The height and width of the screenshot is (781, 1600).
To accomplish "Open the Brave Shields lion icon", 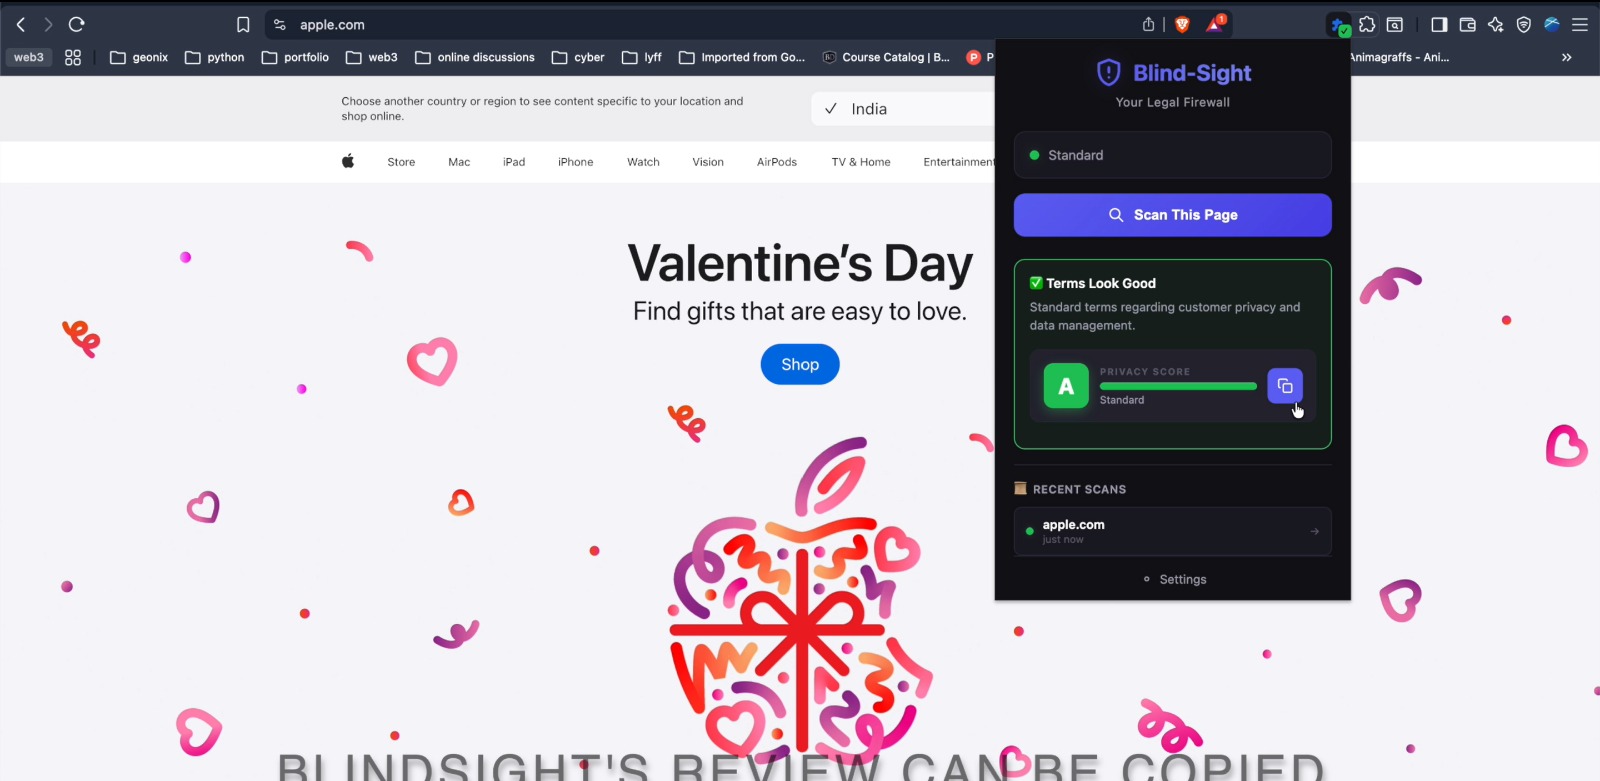I will pos(1182,24).
